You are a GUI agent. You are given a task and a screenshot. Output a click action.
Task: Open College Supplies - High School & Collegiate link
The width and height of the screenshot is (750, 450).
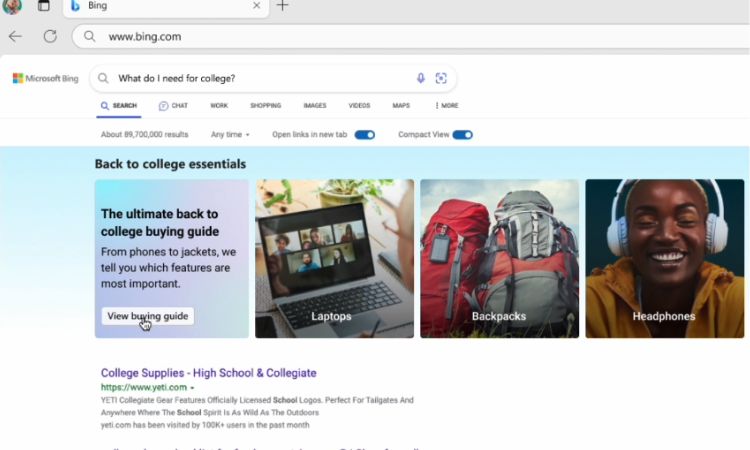209,373
